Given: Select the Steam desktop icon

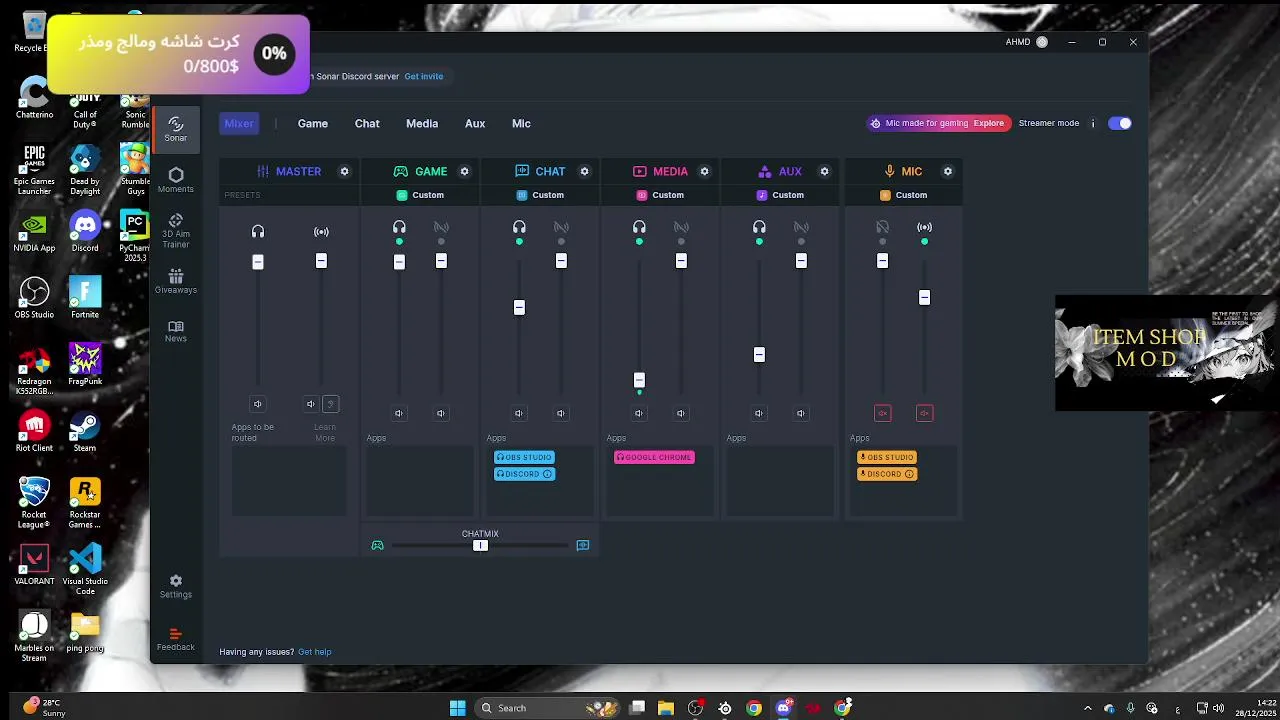Looking at the screenshot, I should (85, 431).
